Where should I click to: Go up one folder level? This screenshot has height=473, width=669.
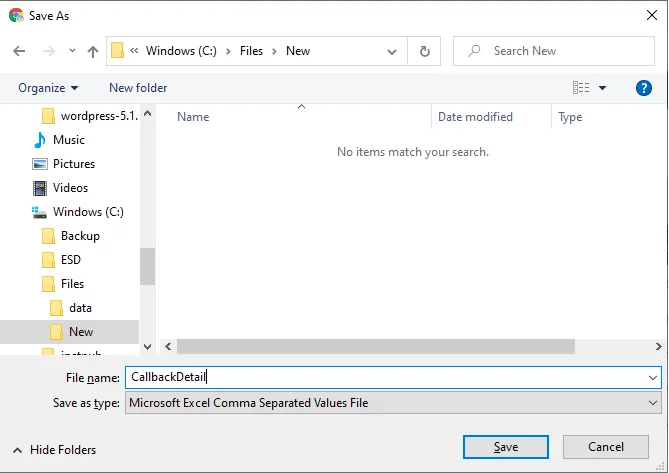(x=93, y=52)
